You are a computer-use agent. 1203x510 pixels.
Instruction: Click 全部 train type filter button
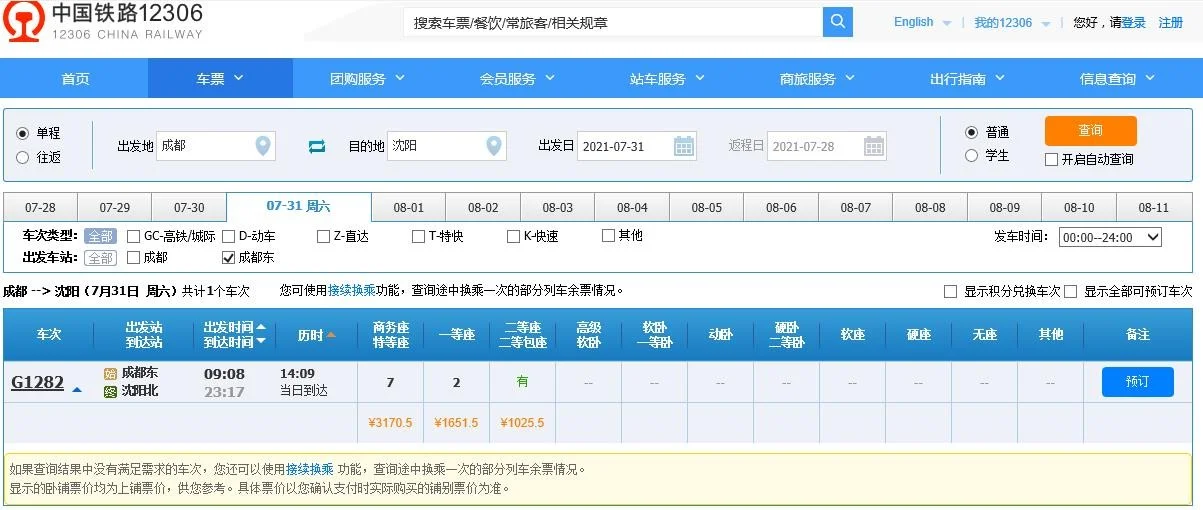pyautogui.click(x=100, y=237)
